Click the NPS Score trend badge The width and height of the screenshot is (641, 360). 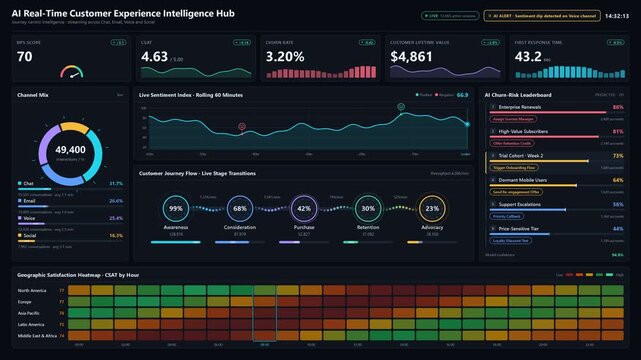pyautogui.click(x=119, y=42)
